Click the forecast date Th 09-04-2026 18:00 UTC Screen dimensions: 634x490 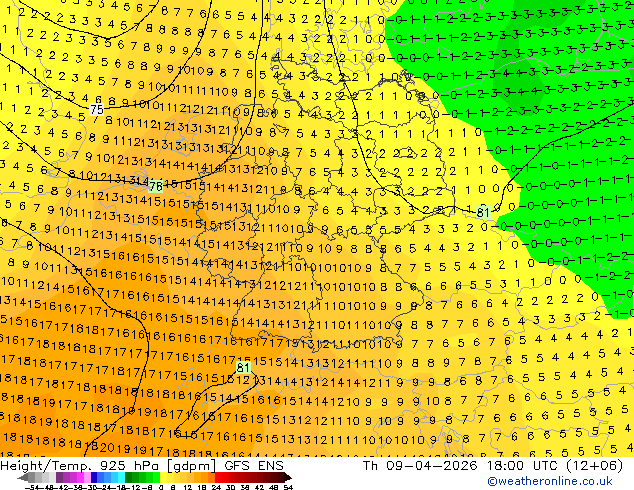pos(461,466)
